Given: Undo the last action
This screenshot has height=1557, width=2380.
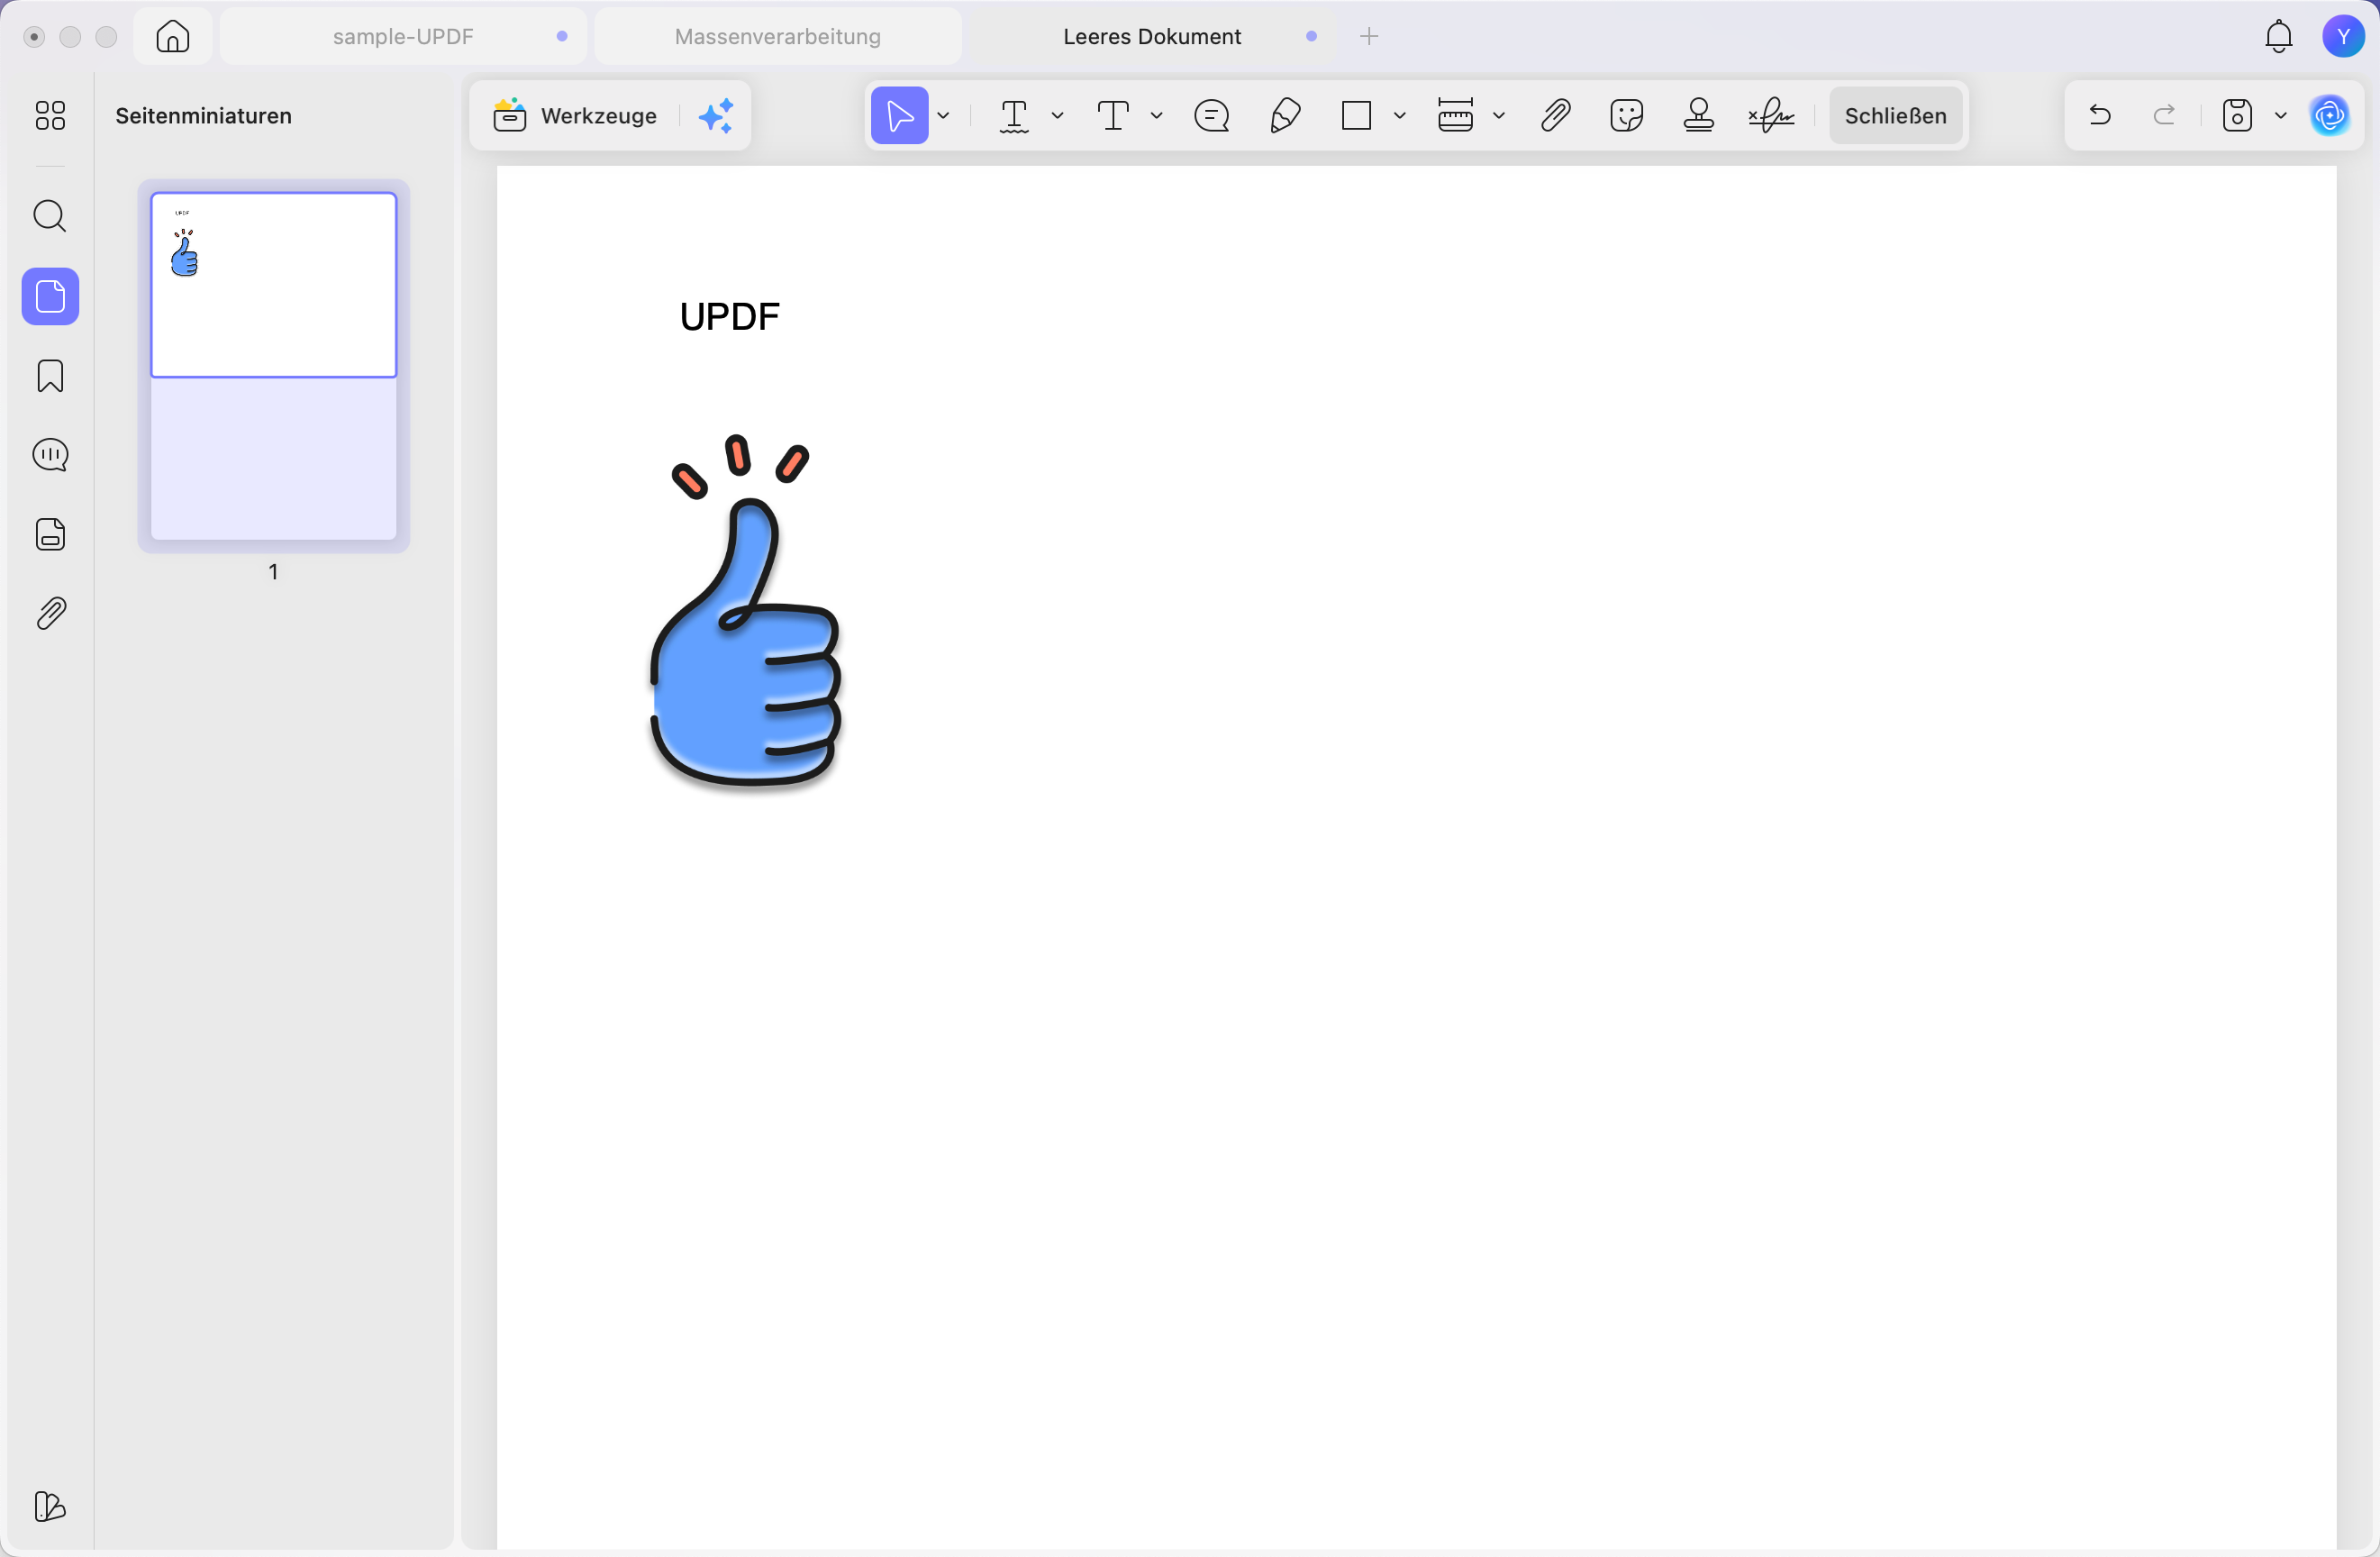Looking at the screenshot, I should [x=2100, y=115].
